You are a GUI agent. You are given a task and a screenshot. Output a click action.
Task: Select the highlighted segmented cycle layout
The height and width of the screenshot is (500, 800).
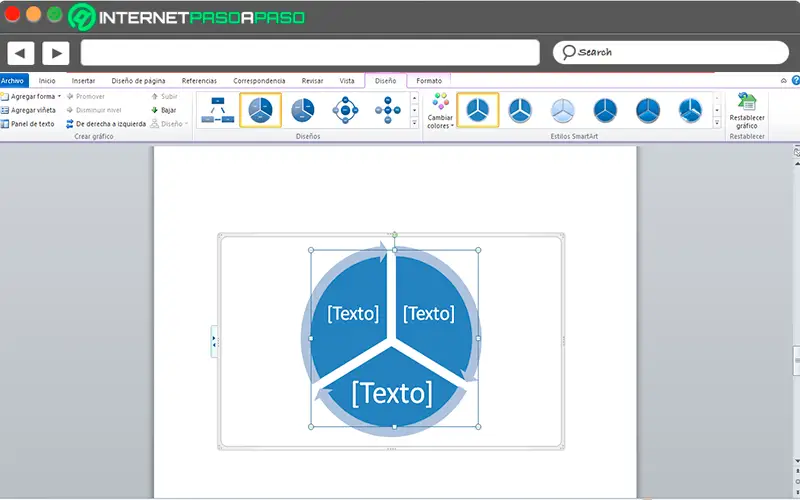[260, 110]
